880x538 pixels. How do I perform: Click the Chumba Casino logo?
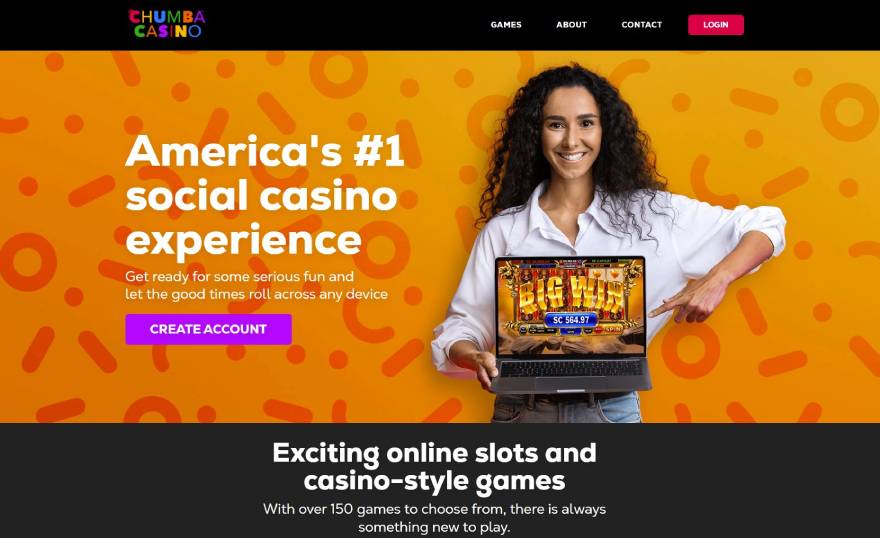[167, 24]
